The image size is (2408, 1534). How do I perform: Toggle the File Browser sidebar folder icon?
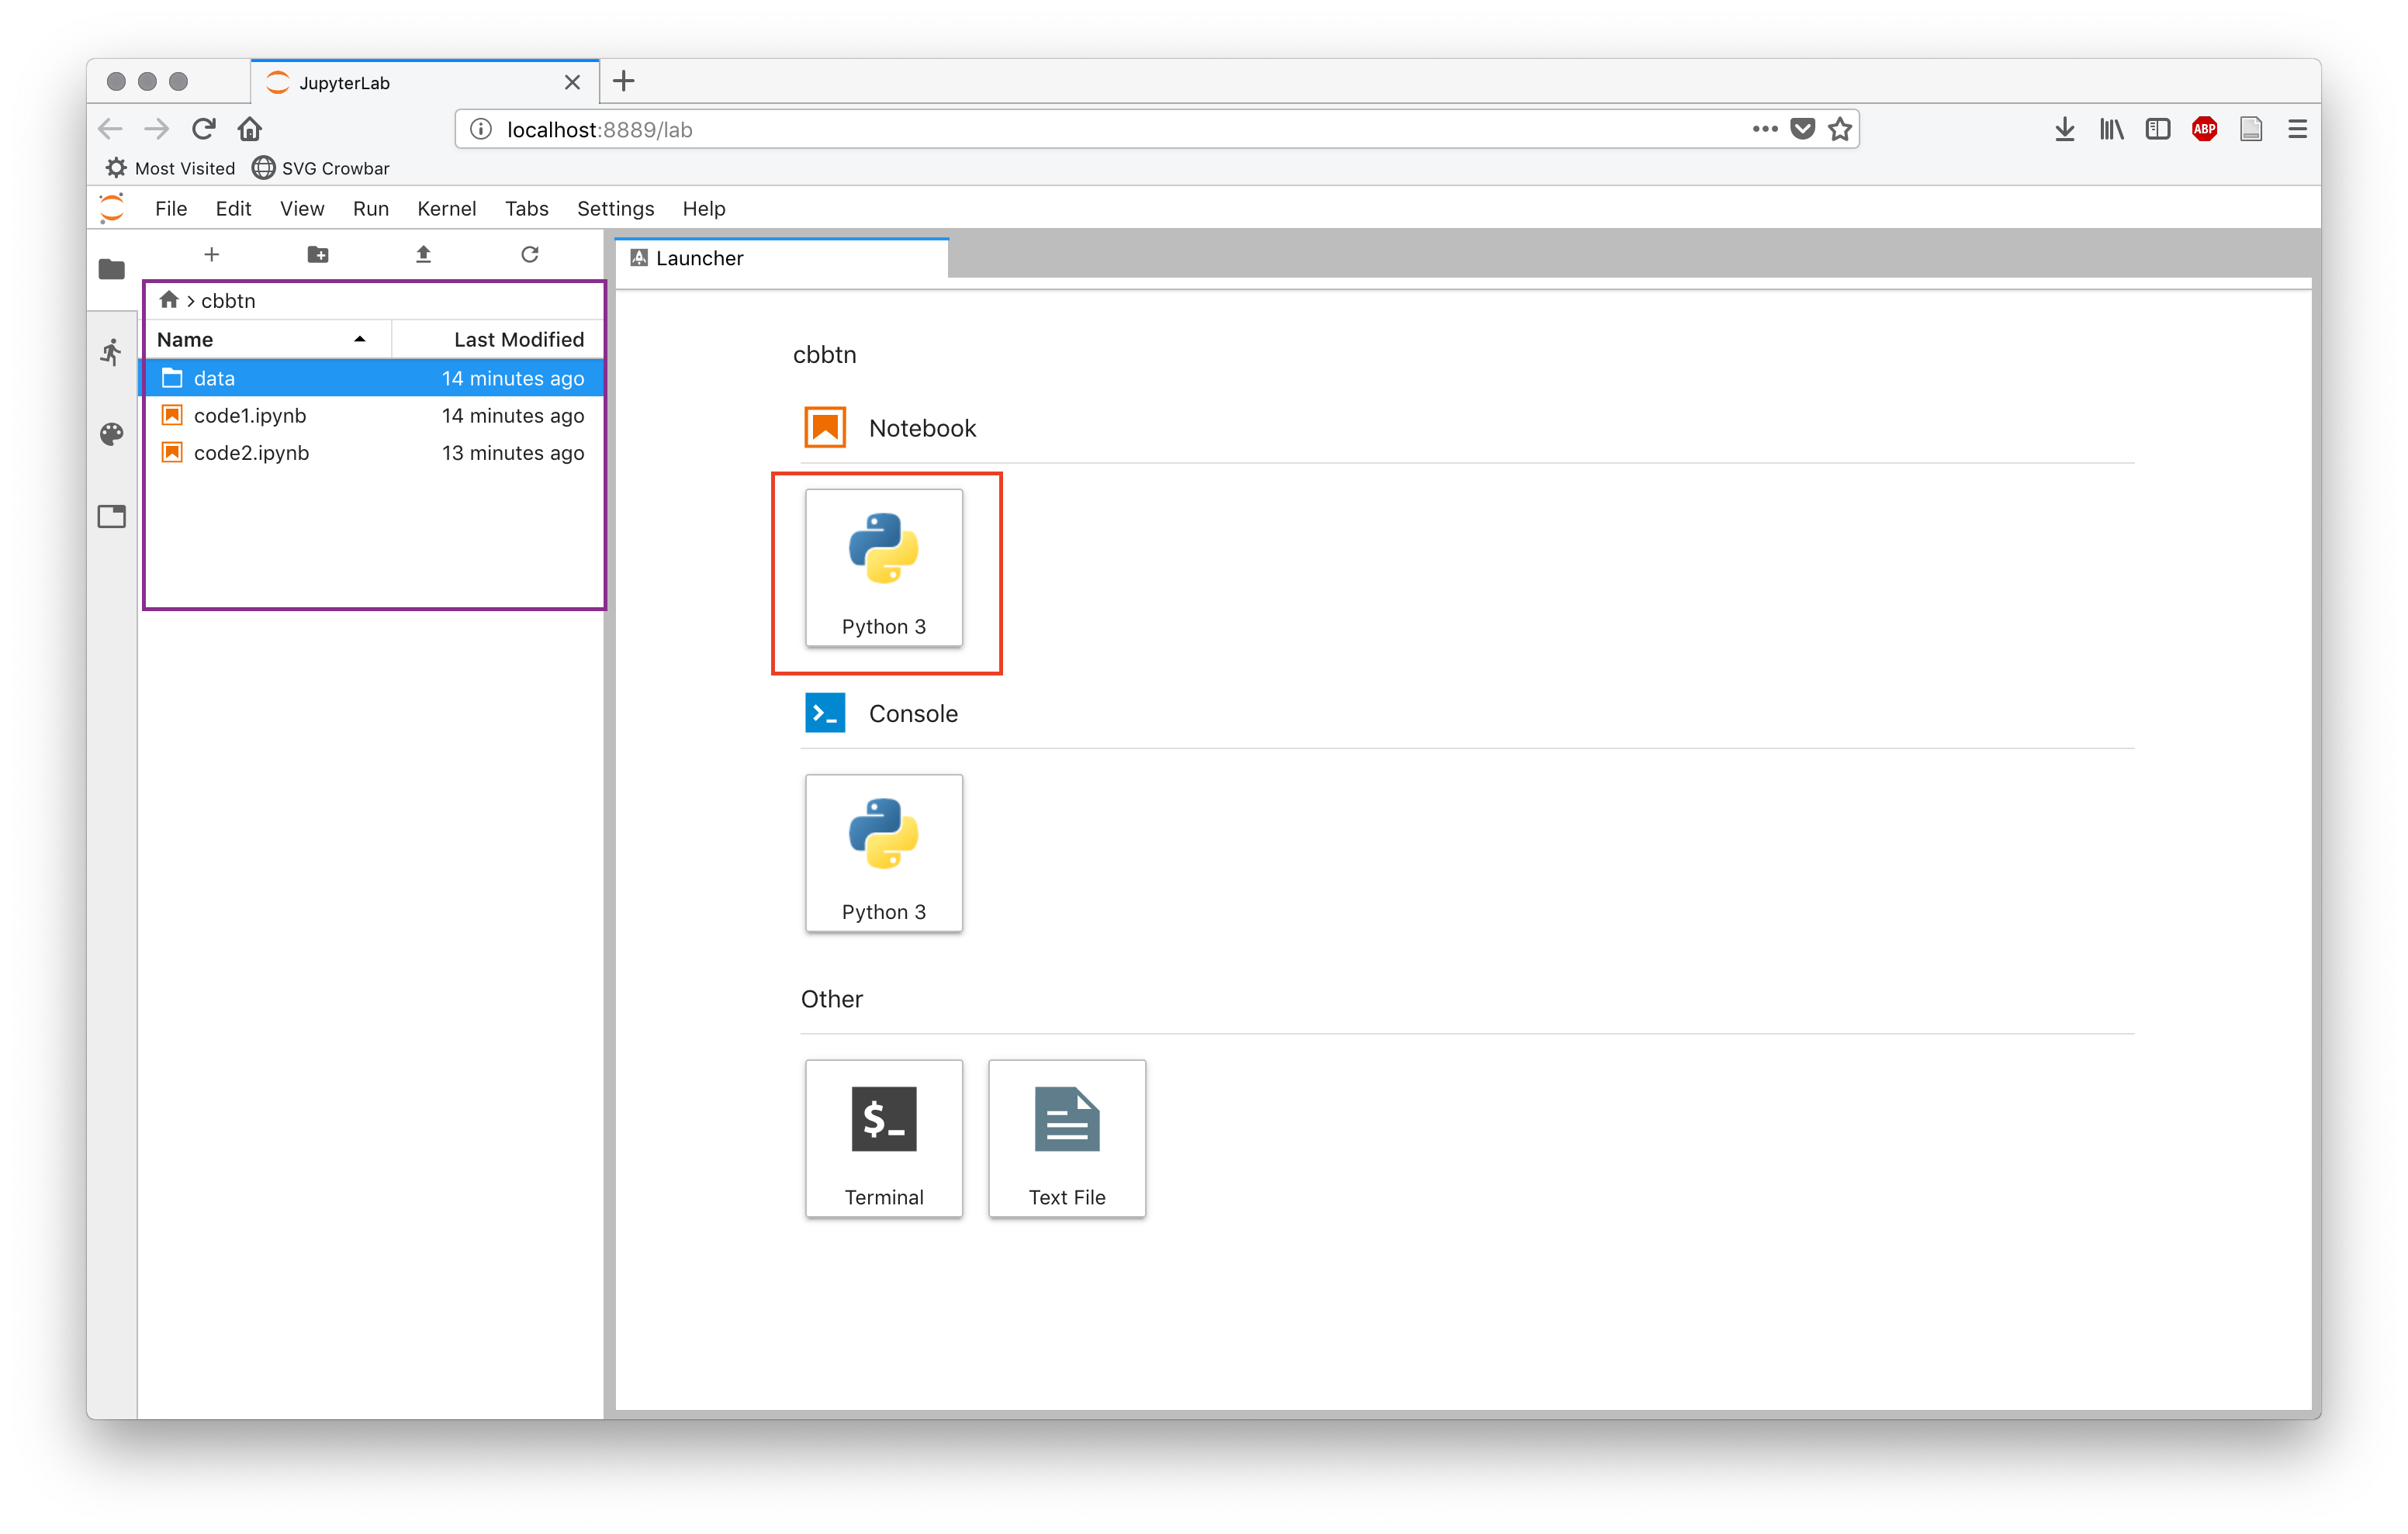111,269
